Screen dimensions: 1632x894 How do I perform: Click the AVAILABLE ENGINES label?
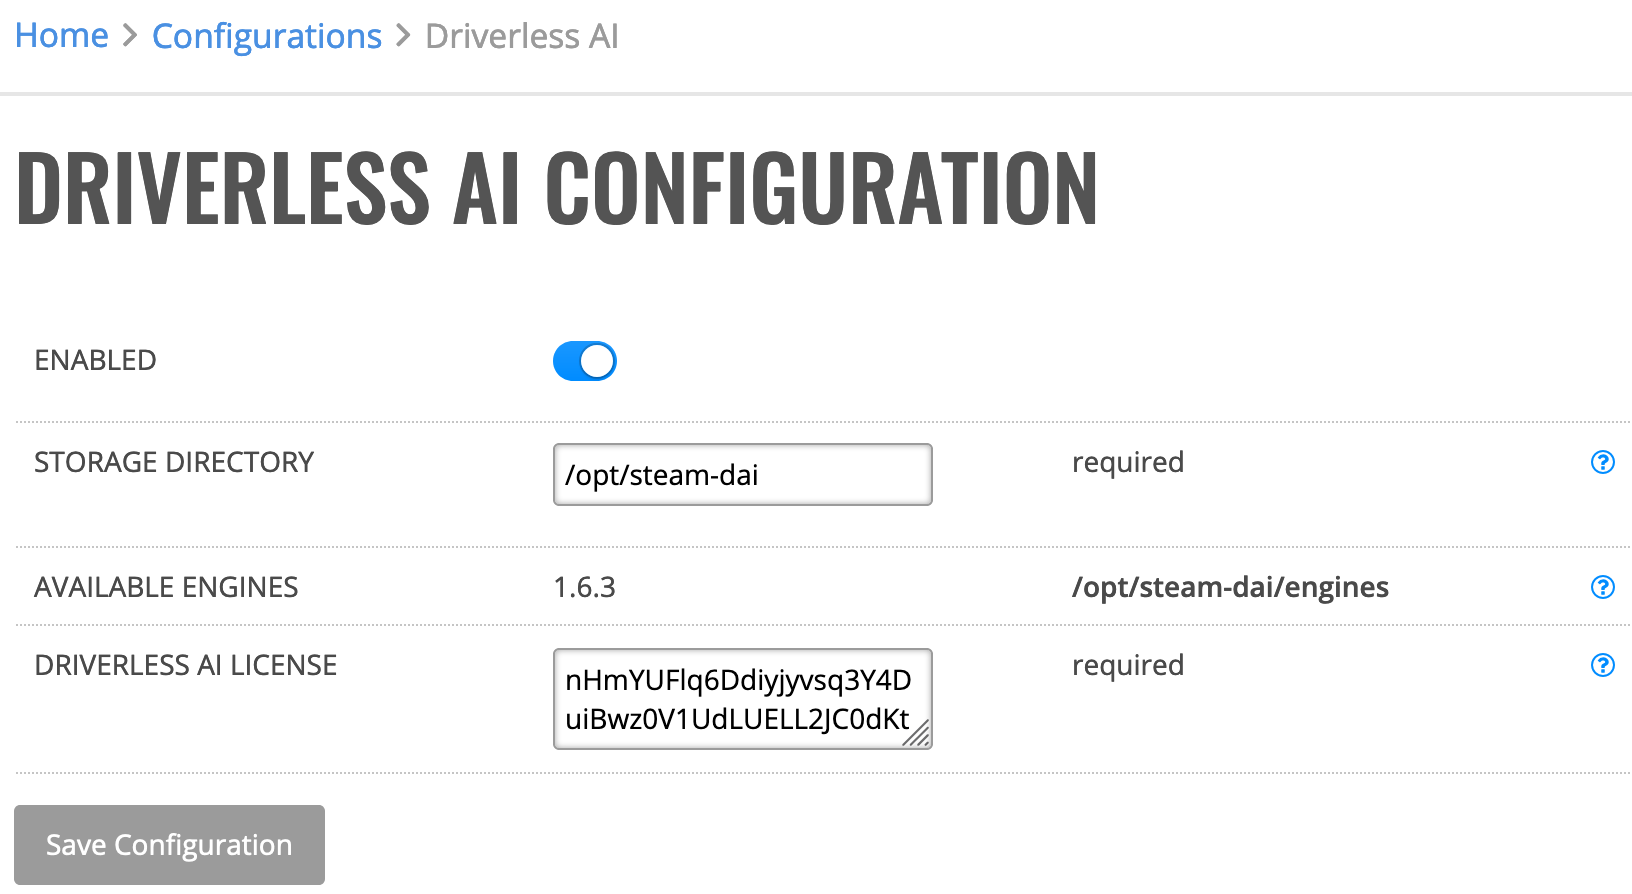click(166, 587)
